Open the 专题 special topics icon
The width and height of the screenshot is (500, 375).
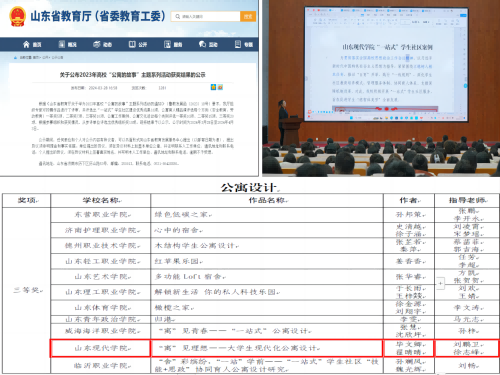pyautogui.click(x=238, y=44)
